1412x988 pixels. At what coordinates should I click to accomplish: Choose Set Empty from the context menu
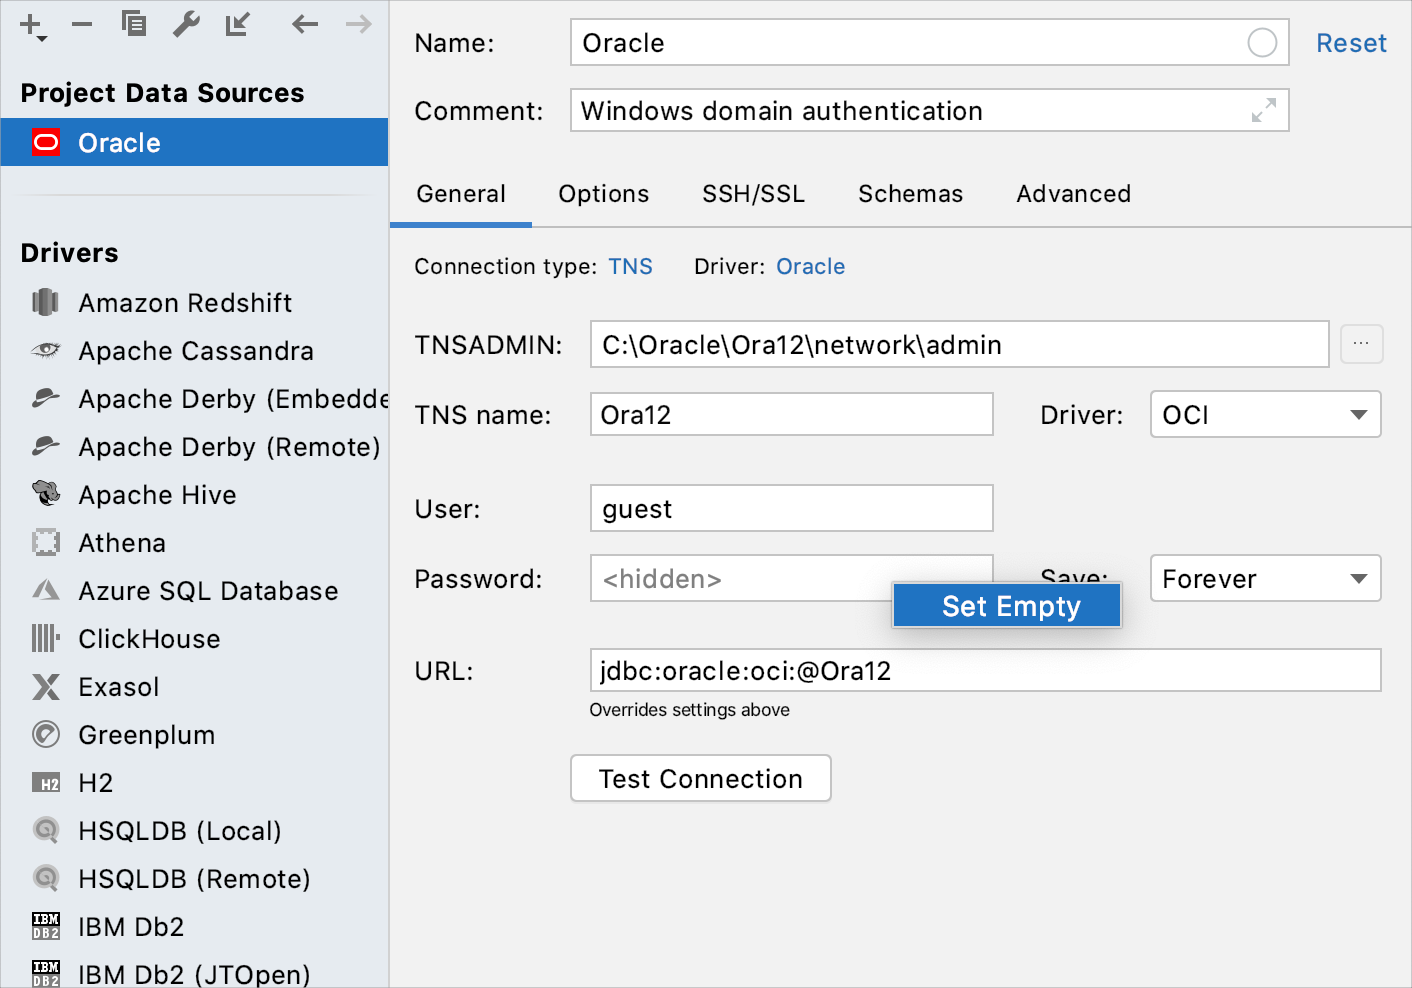pyautogui.click(x=1007, y=606)
